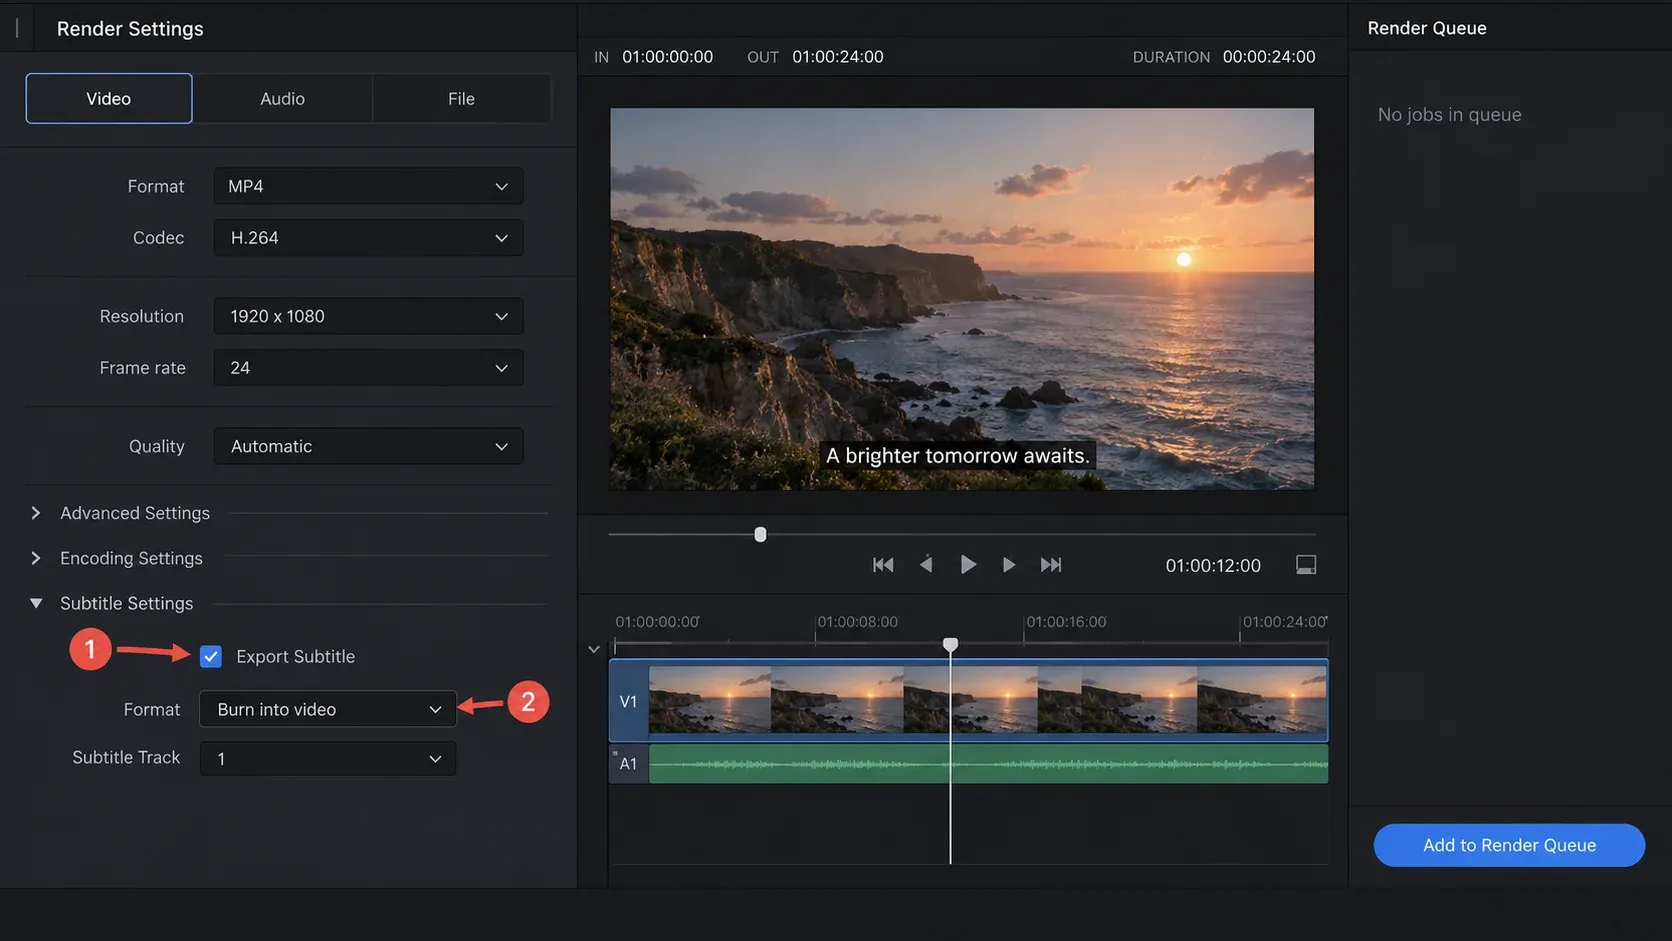Click the Add to Render Queue button

[x=1509, y=845]
